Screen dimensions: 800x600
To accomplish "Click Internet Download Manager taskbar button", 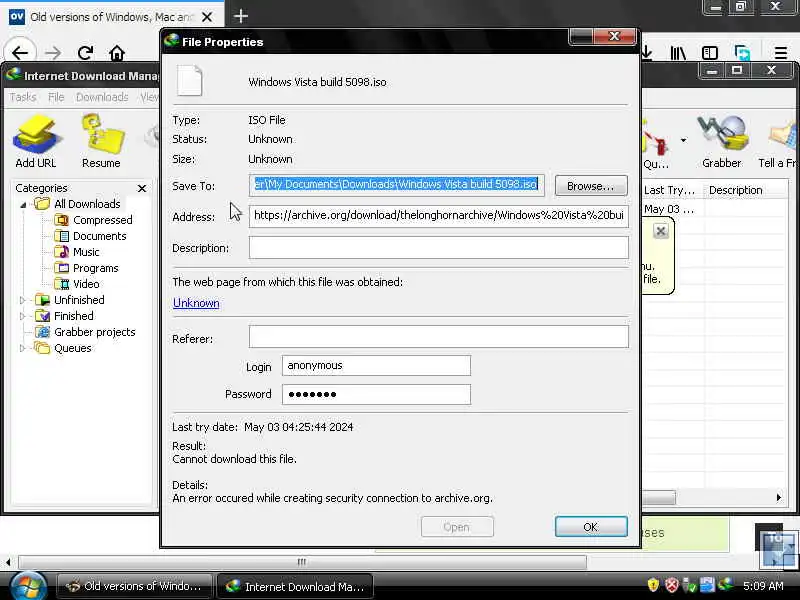I will pos(295,586).
